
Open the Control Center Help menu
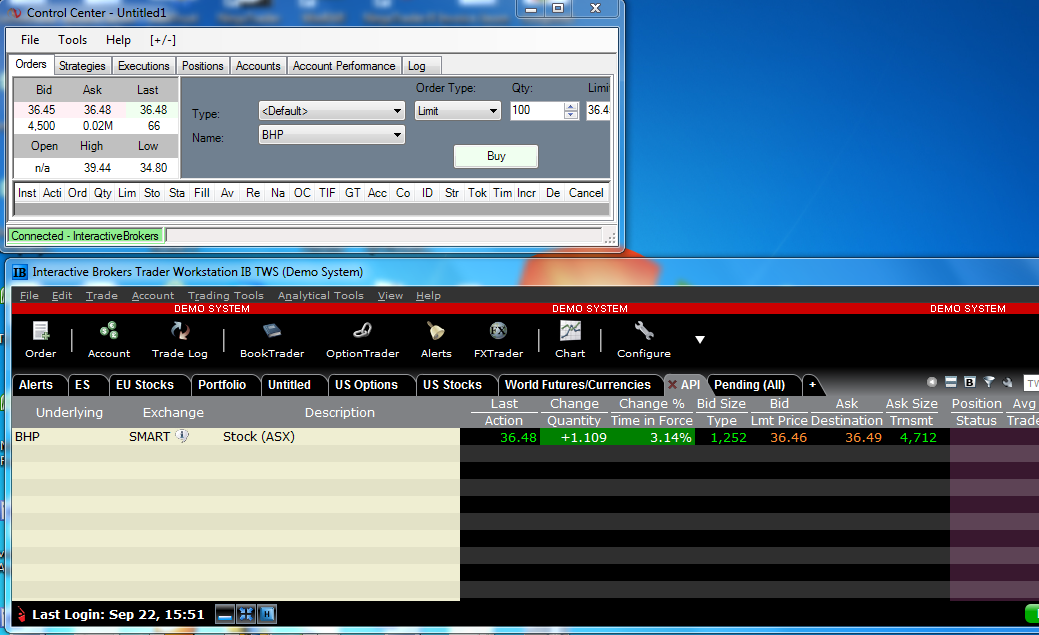(x=118, y=40)
